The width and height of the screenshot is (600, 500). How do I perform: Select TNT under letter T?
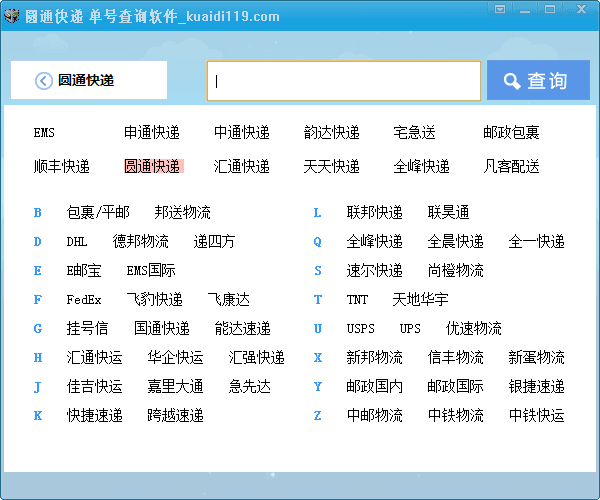pos(357,300)
